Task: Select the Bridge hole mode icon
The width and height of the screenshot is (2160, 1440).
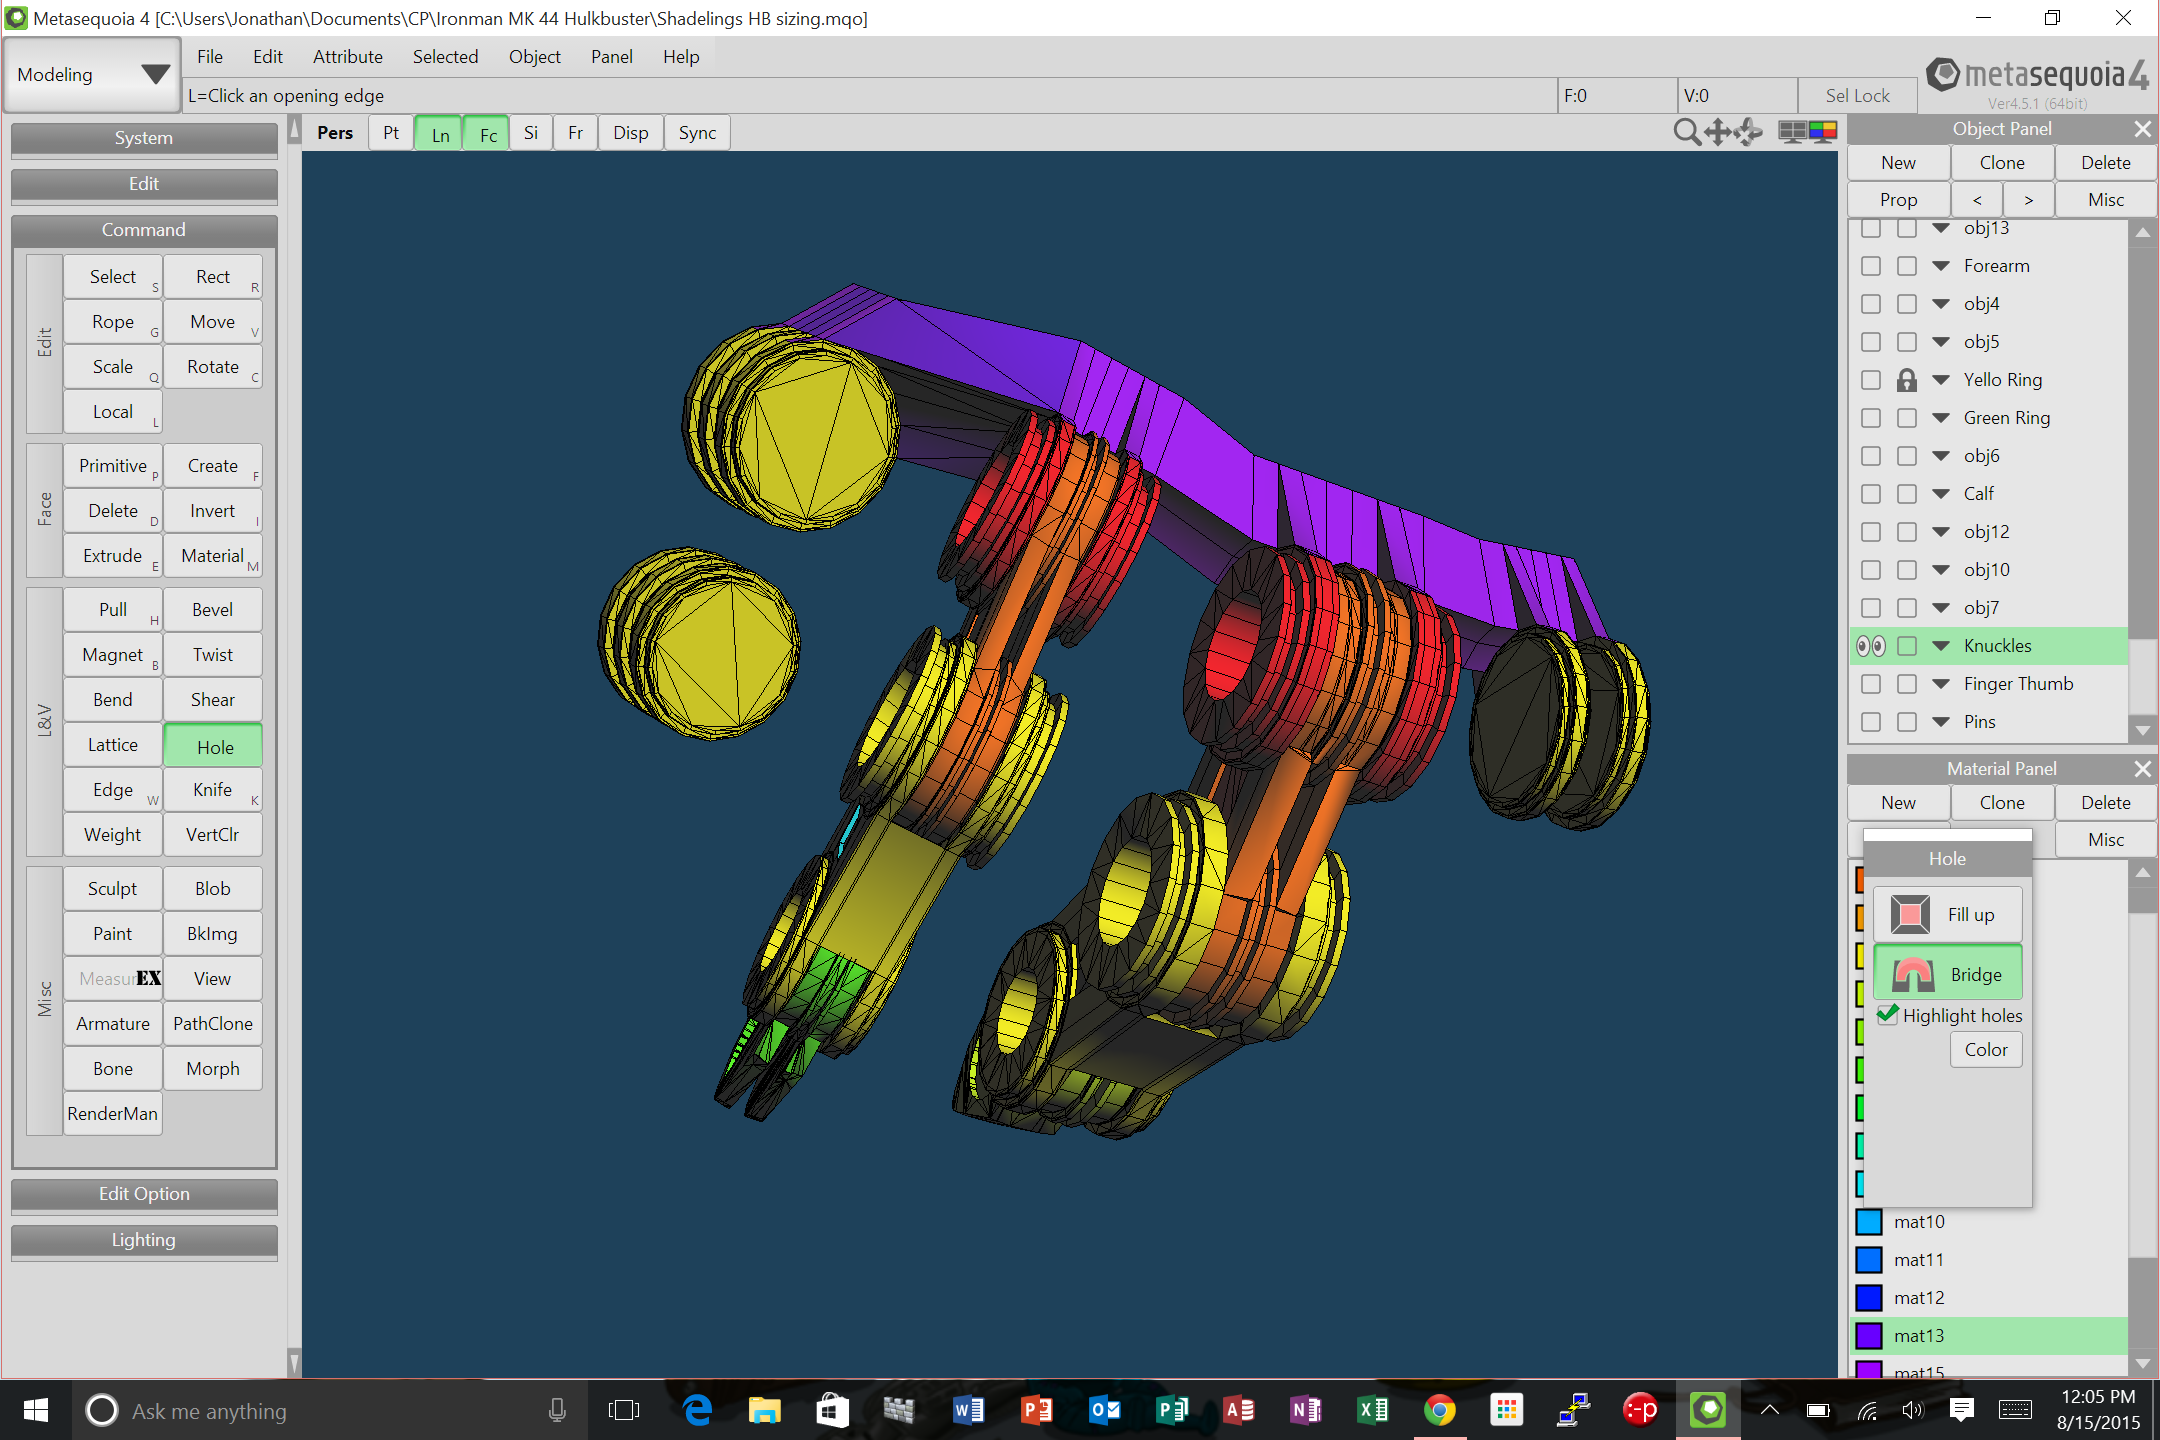Action: pos(1912,974)
